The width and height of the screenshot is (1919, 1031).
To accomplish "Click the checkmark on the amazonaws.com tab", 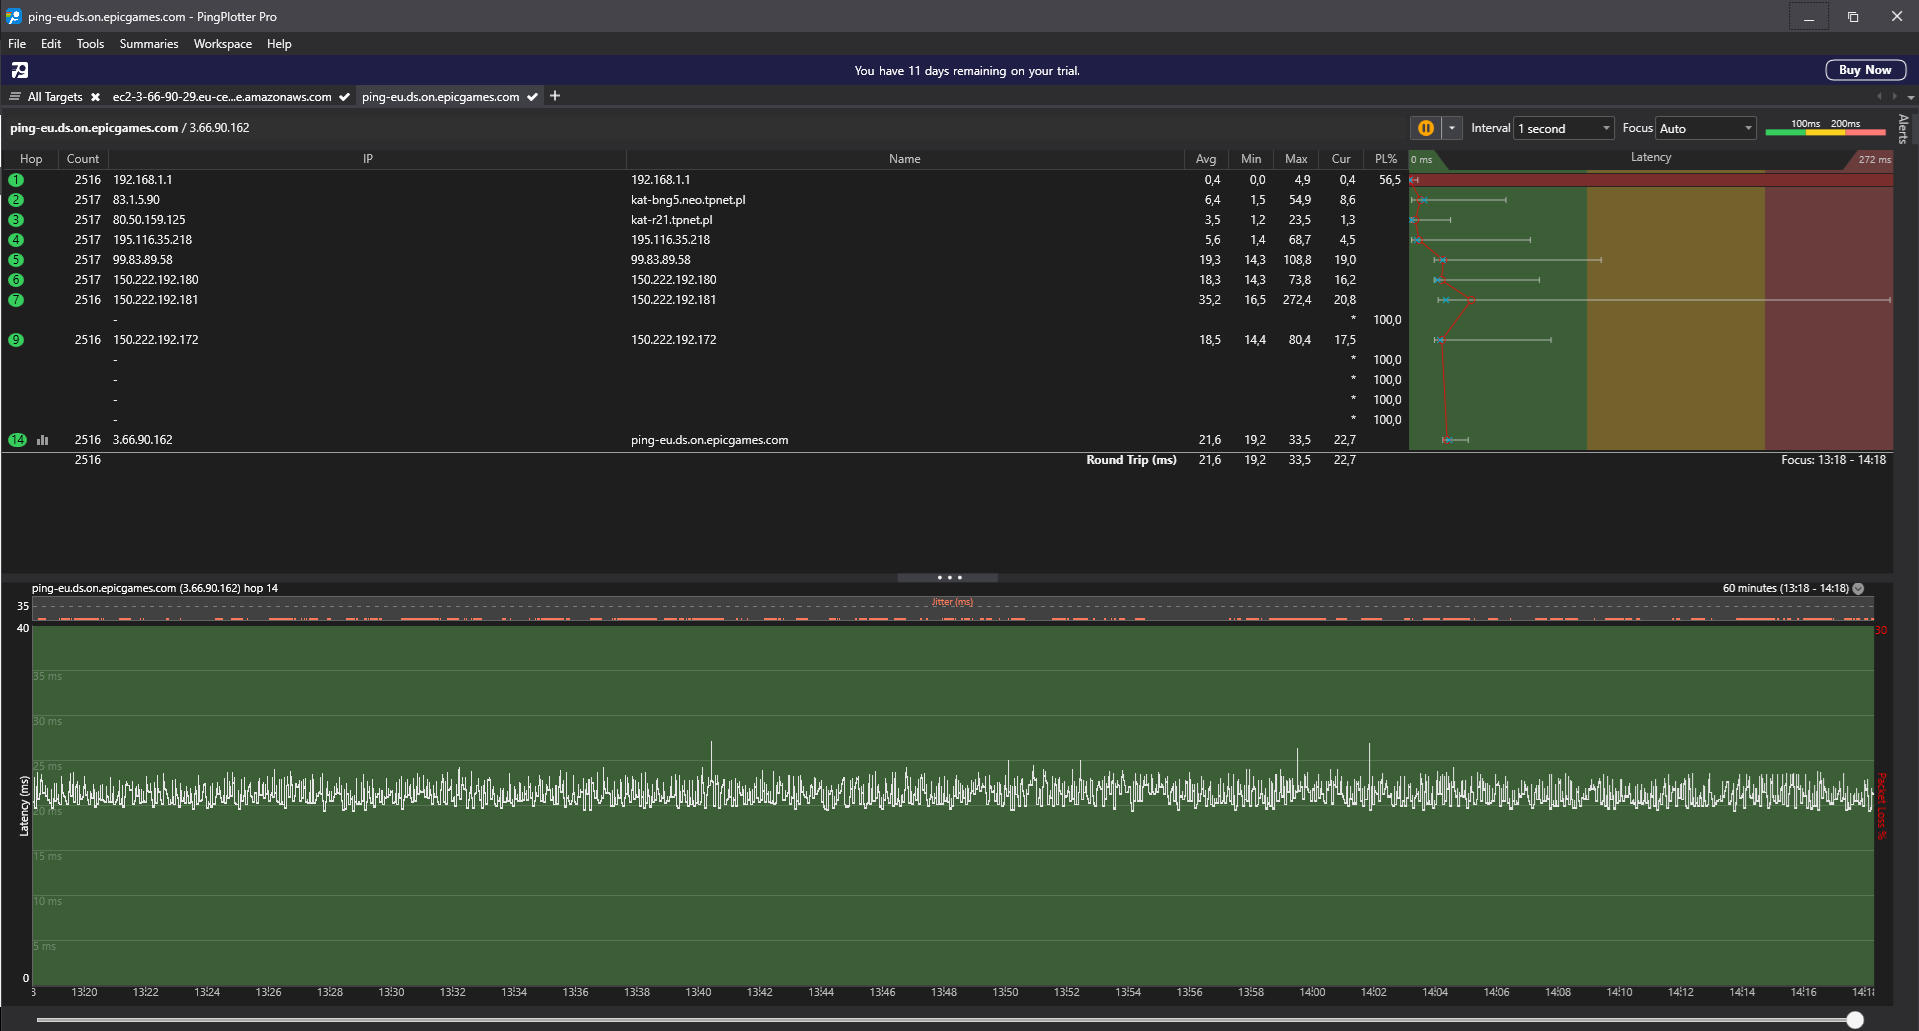I will pos(344,97).
